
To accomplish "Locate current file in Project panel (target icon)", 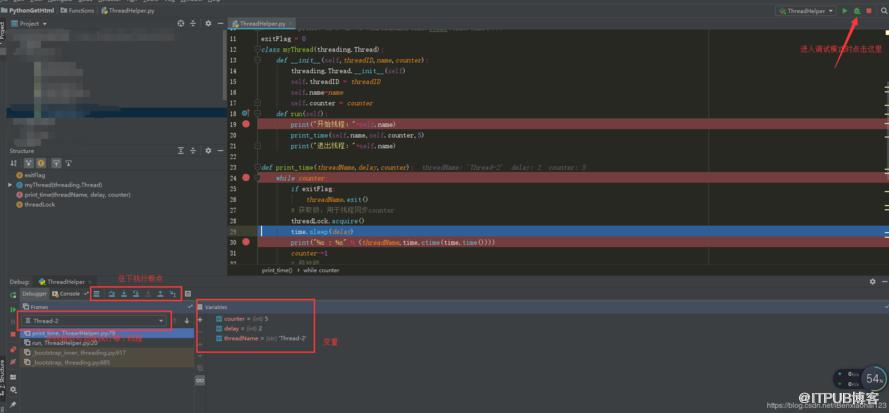I will pyautogui.click(x=181, y=23).
